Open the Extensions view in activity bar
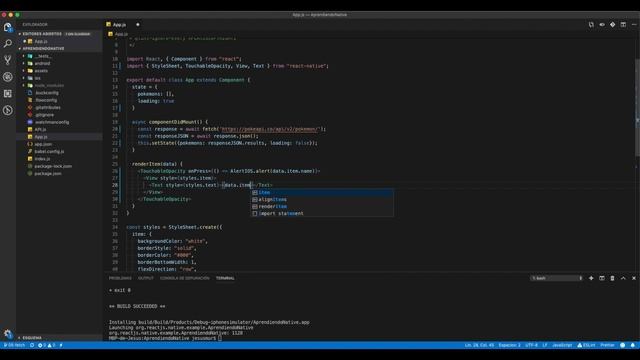The image size is (640, 360). [x=7, y=93]
